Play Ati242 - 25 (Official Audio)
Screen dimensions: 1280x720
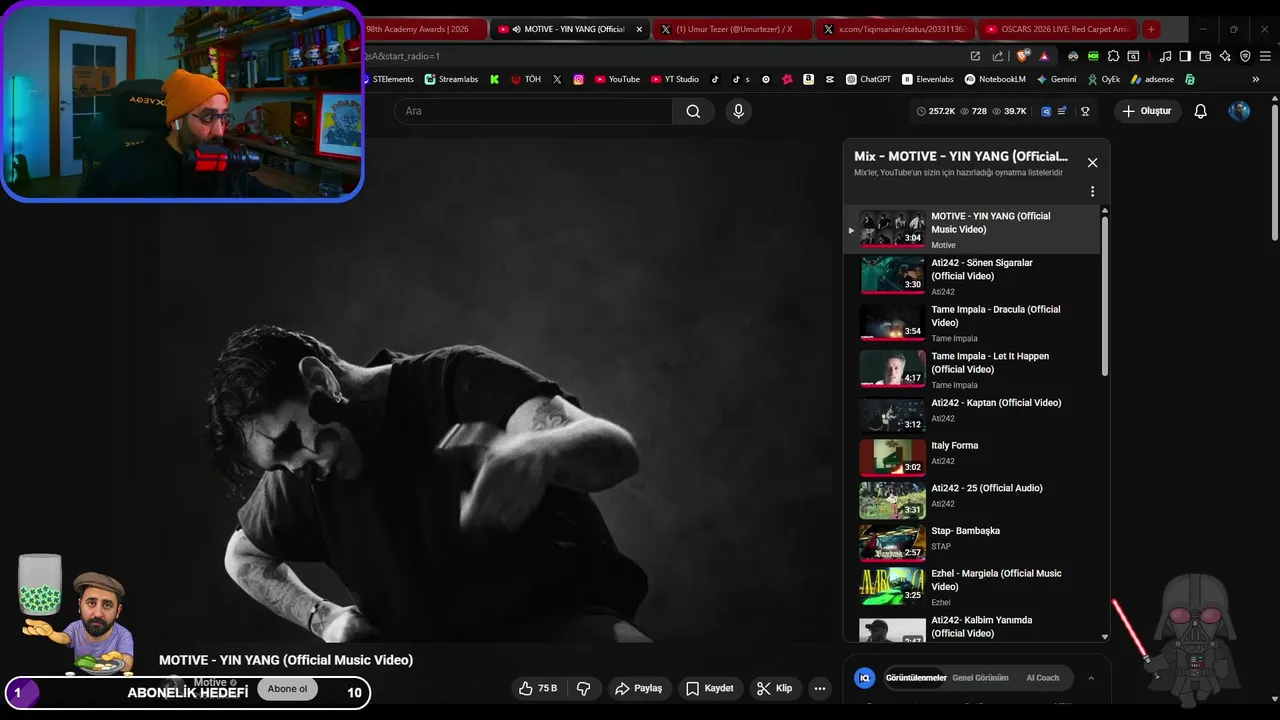971,500
